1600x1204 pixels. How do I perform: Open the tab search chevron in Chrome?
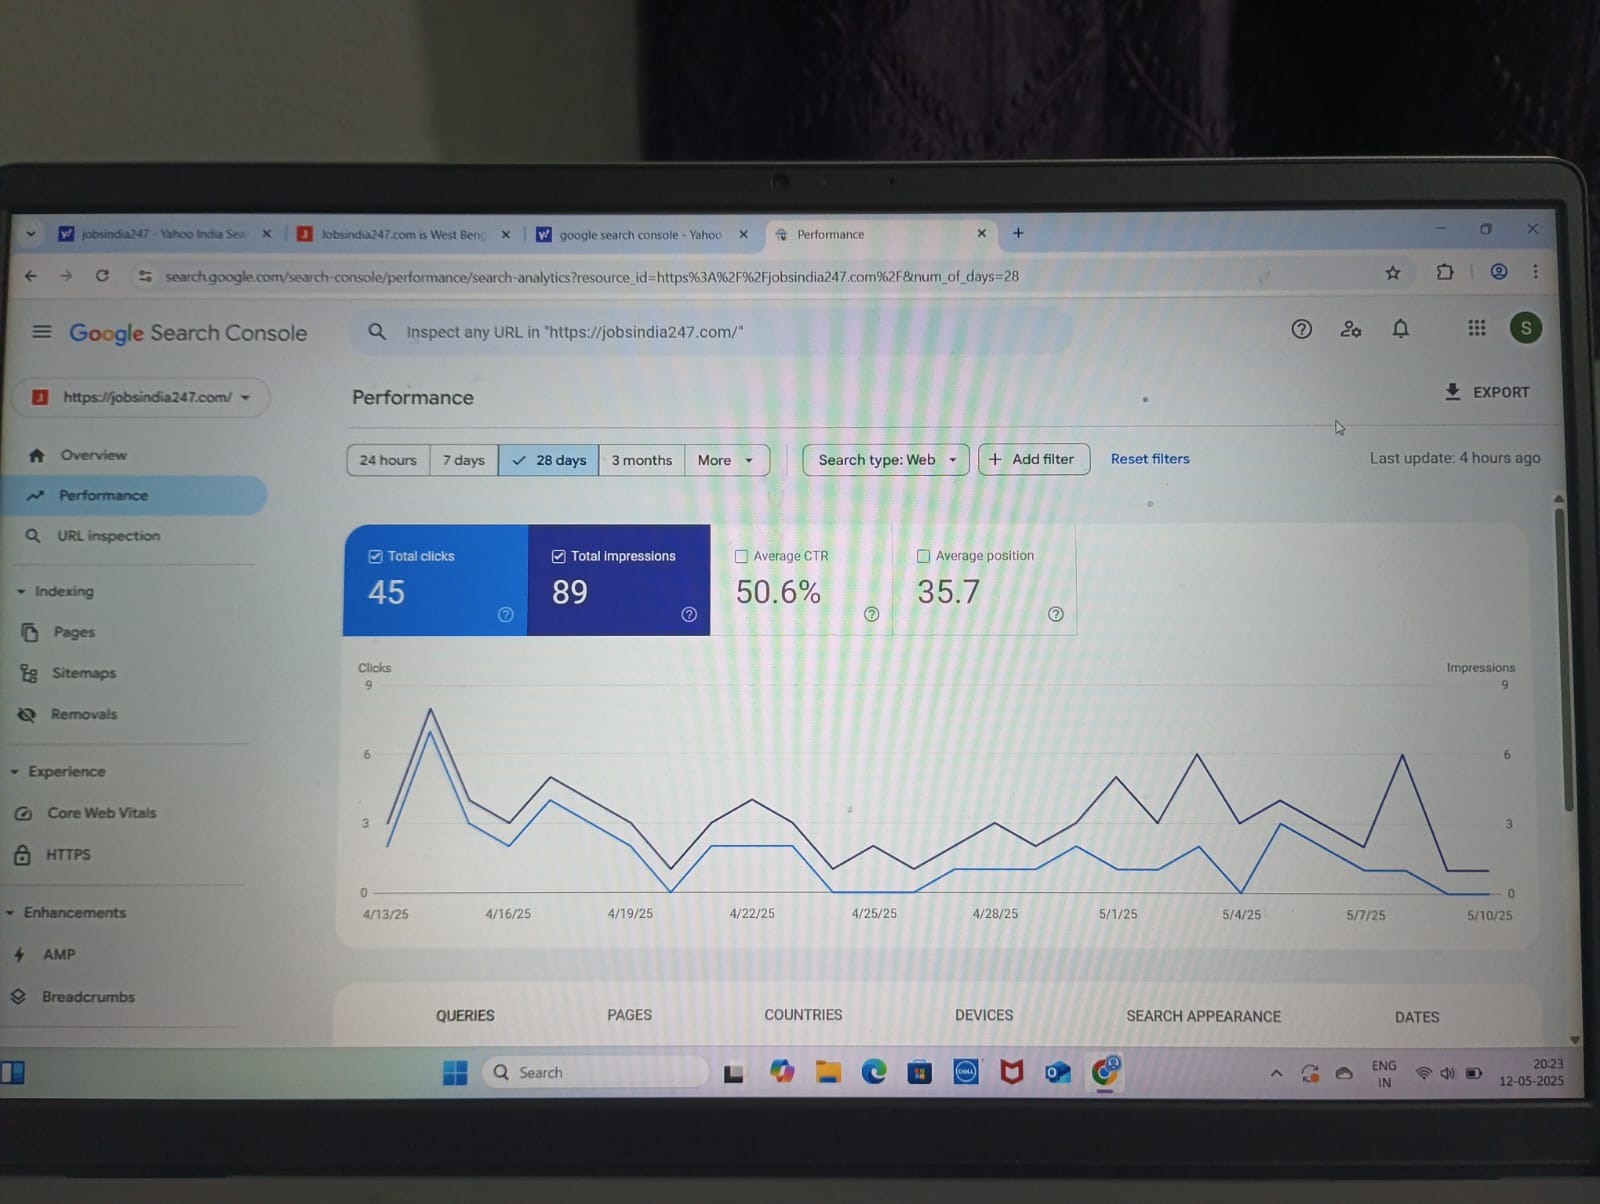click(31, 234)
